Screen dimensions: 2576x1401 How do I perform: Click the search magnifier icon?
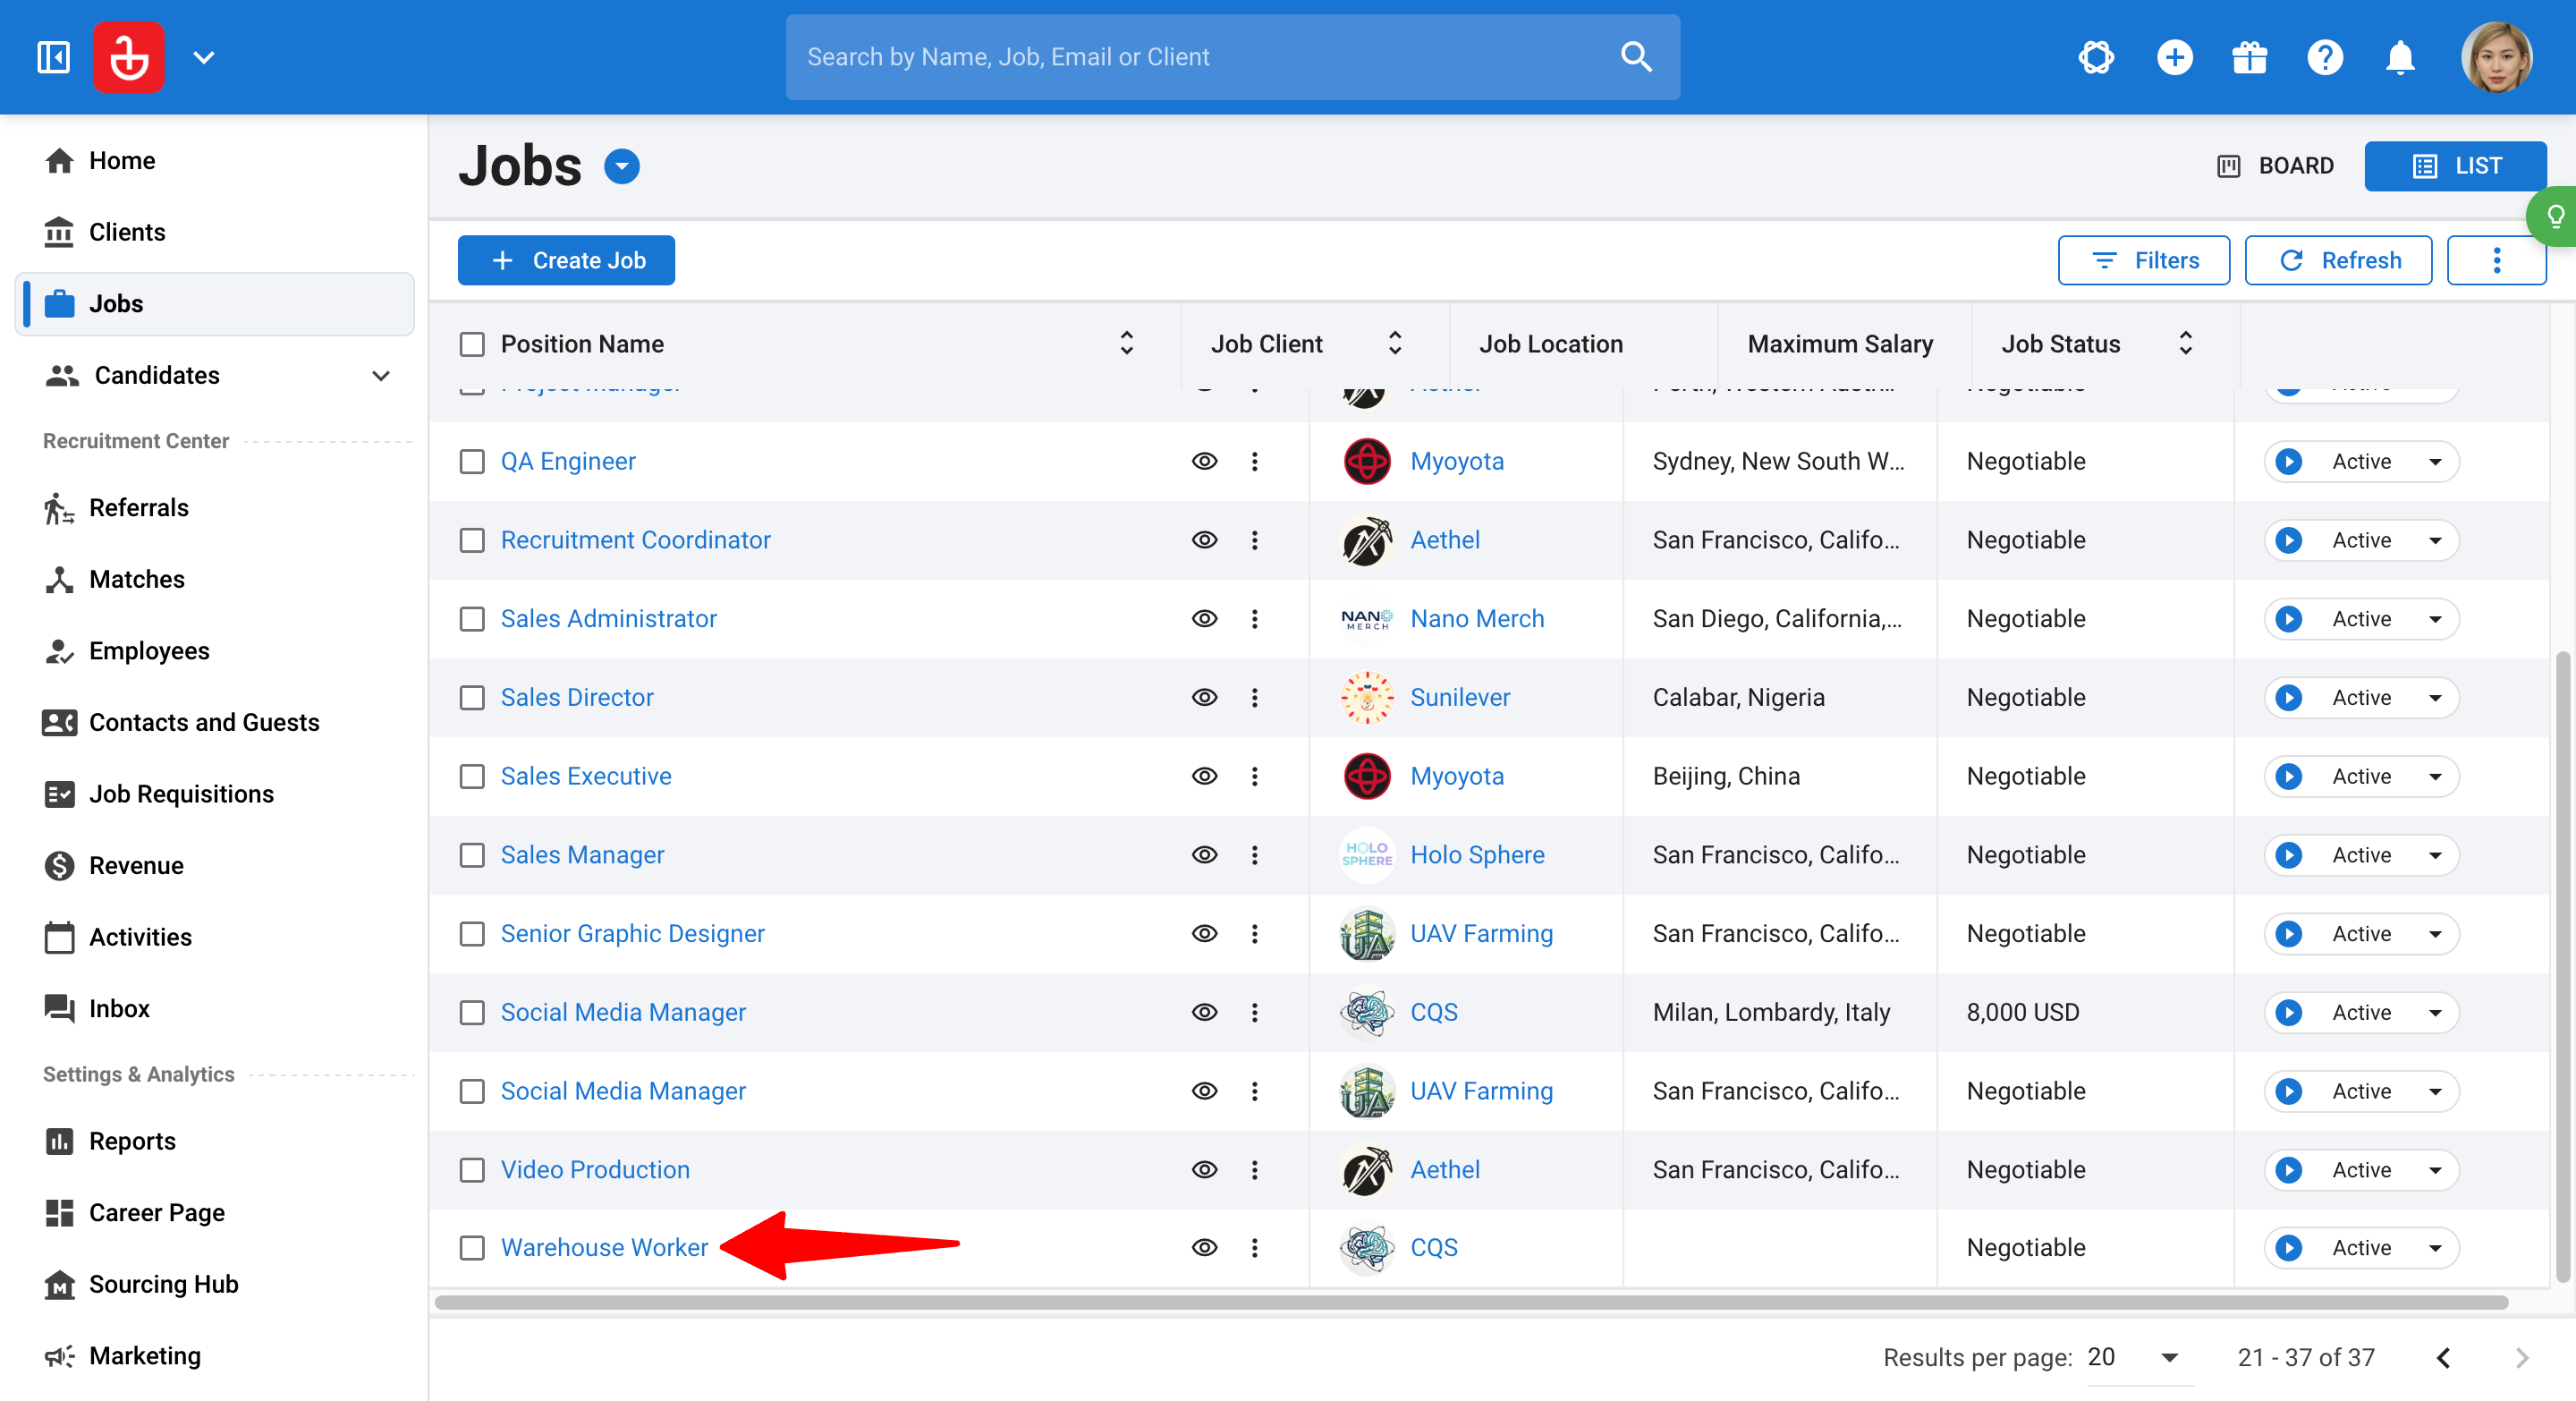(1636, 57)
